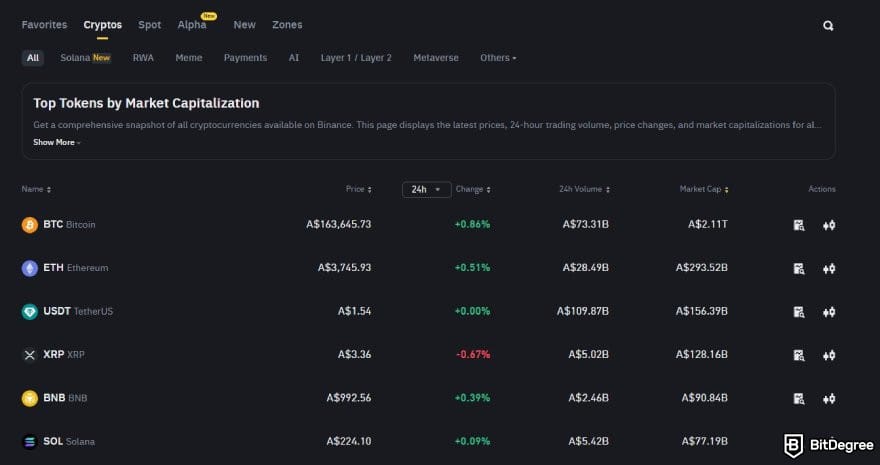
Task: Click the XRP change -0.67%
Action: [473, 354]
